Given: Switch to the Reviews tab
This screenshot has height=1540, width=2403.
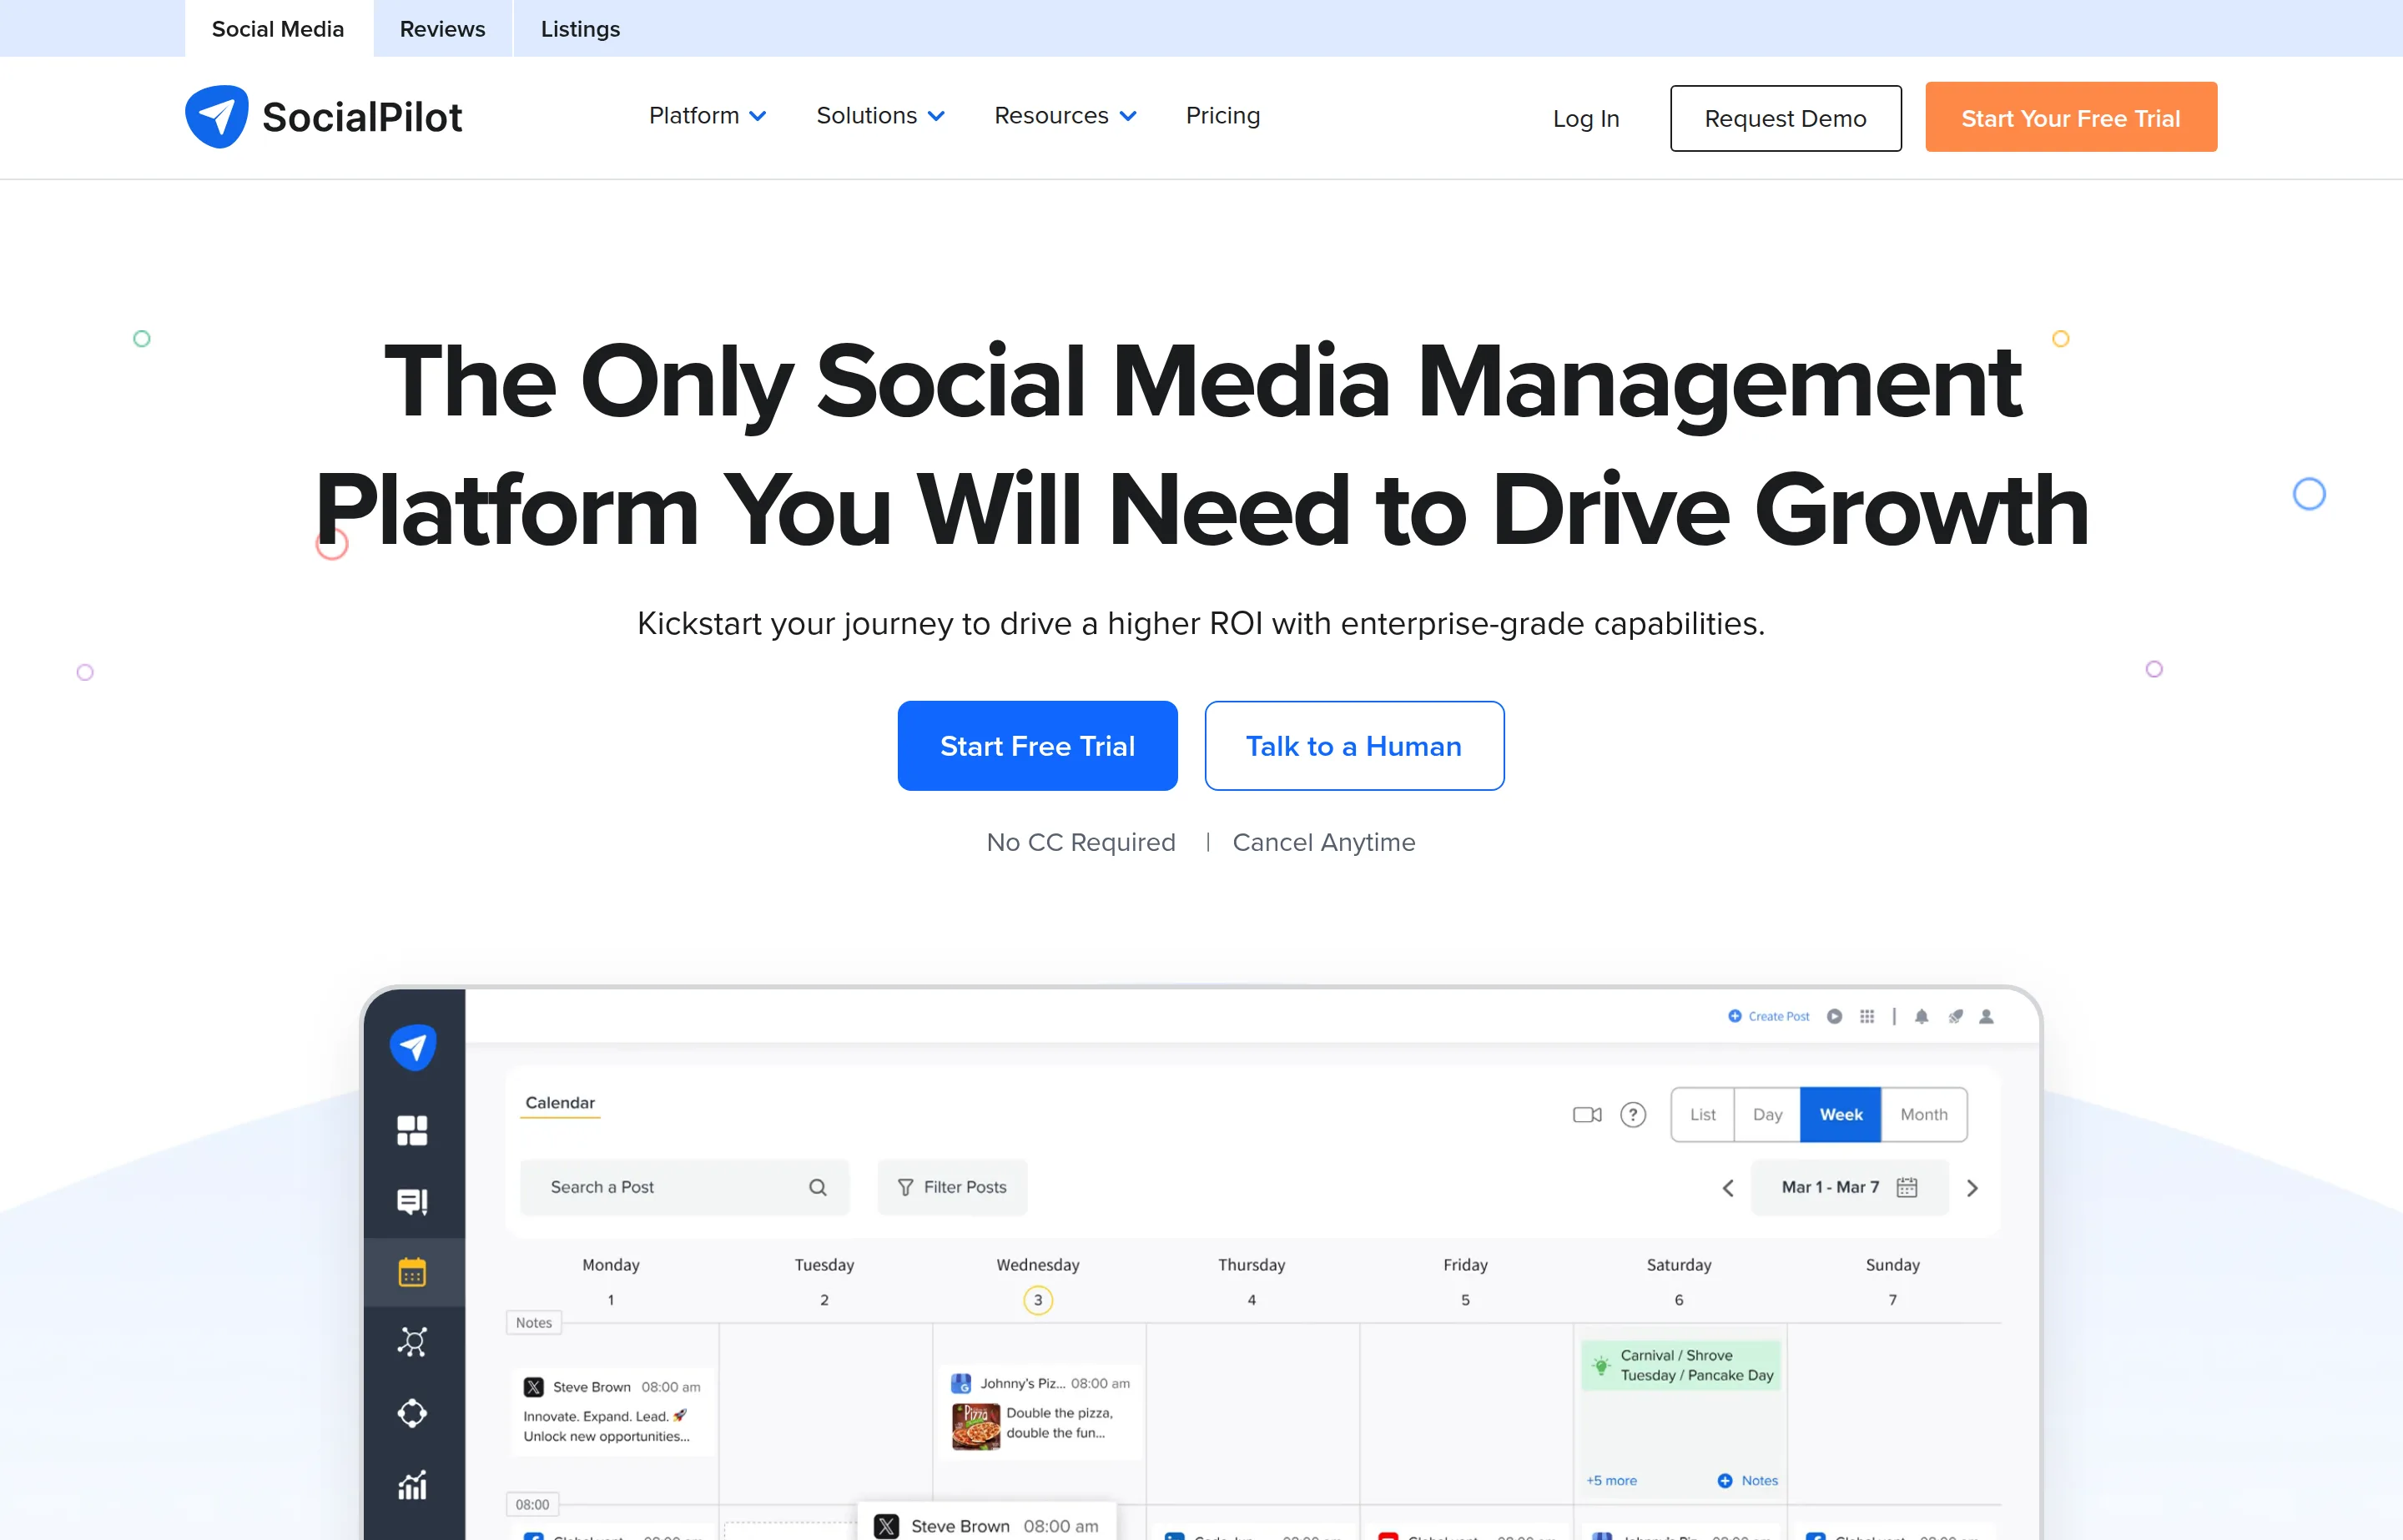Looking at the screenshot, I should 442,29.
